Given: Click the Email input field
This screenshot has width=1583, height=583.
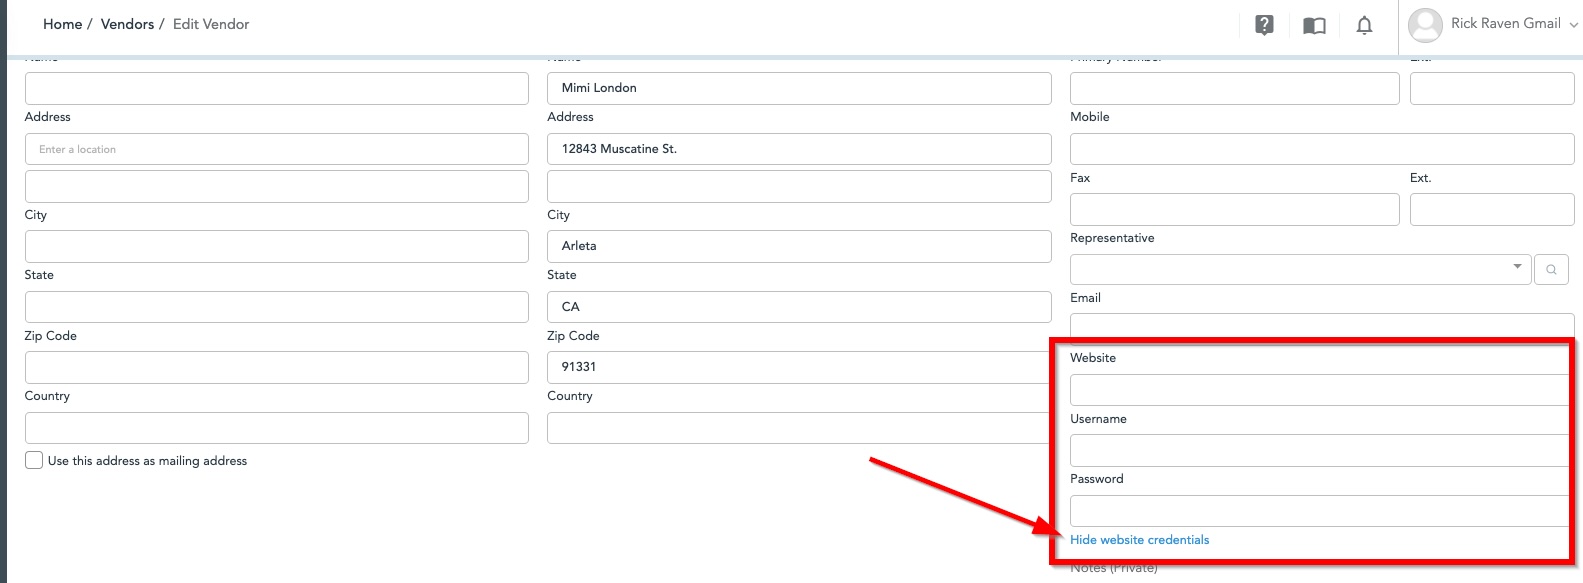Looking at the screenshot, I should [1320, 327].
